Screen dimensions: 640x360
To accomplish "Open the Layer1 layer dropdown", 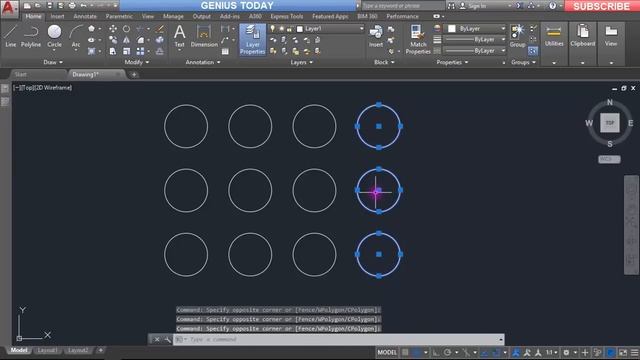I will click(x=362, y=29).
